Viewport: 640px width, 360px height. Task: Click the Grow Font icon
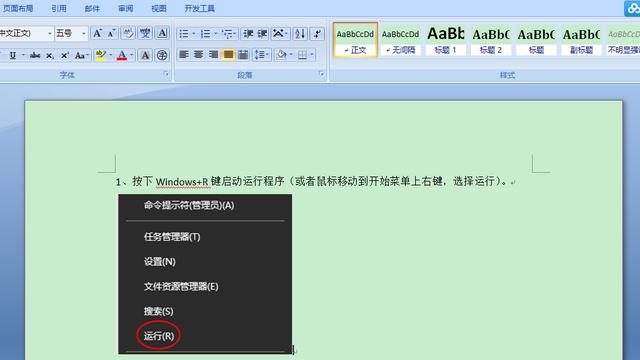coord(97,33)
